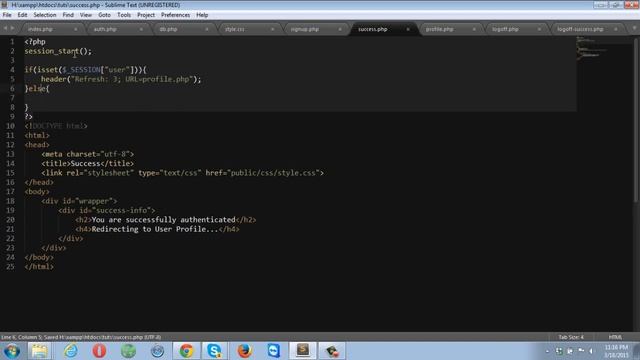
Task: Open the Preferences menu
Action: pos(175,15)
